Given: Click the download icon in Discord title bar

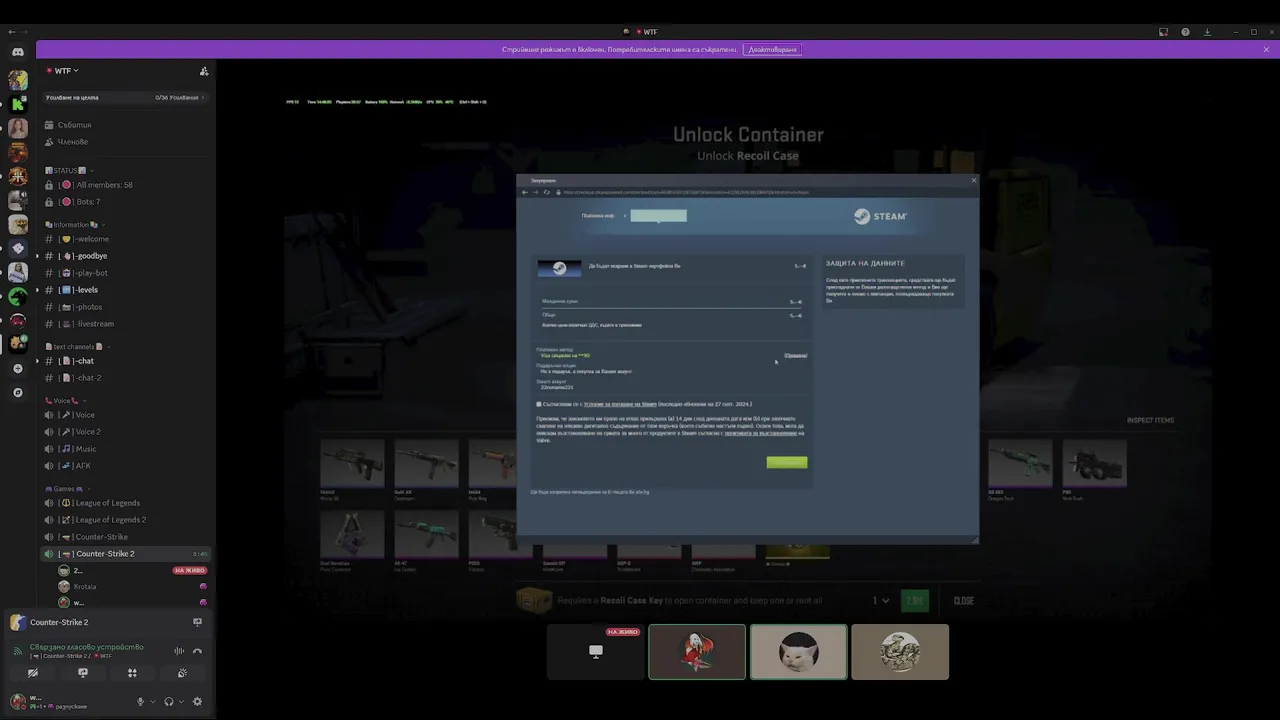Looking at the screenshot, I should coord(1207,32).
